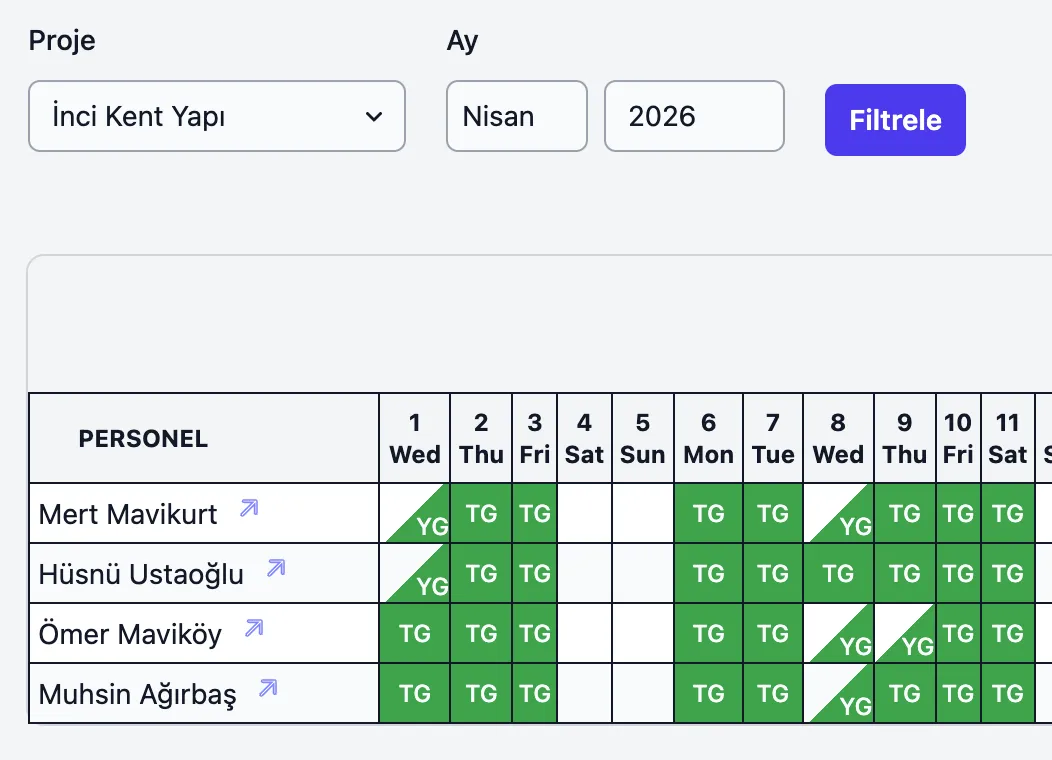Select Muhsin Ağırbaş's TG cell on 7 Tue
Viewport: 1052px width, 760px height.
pos(773,693)
